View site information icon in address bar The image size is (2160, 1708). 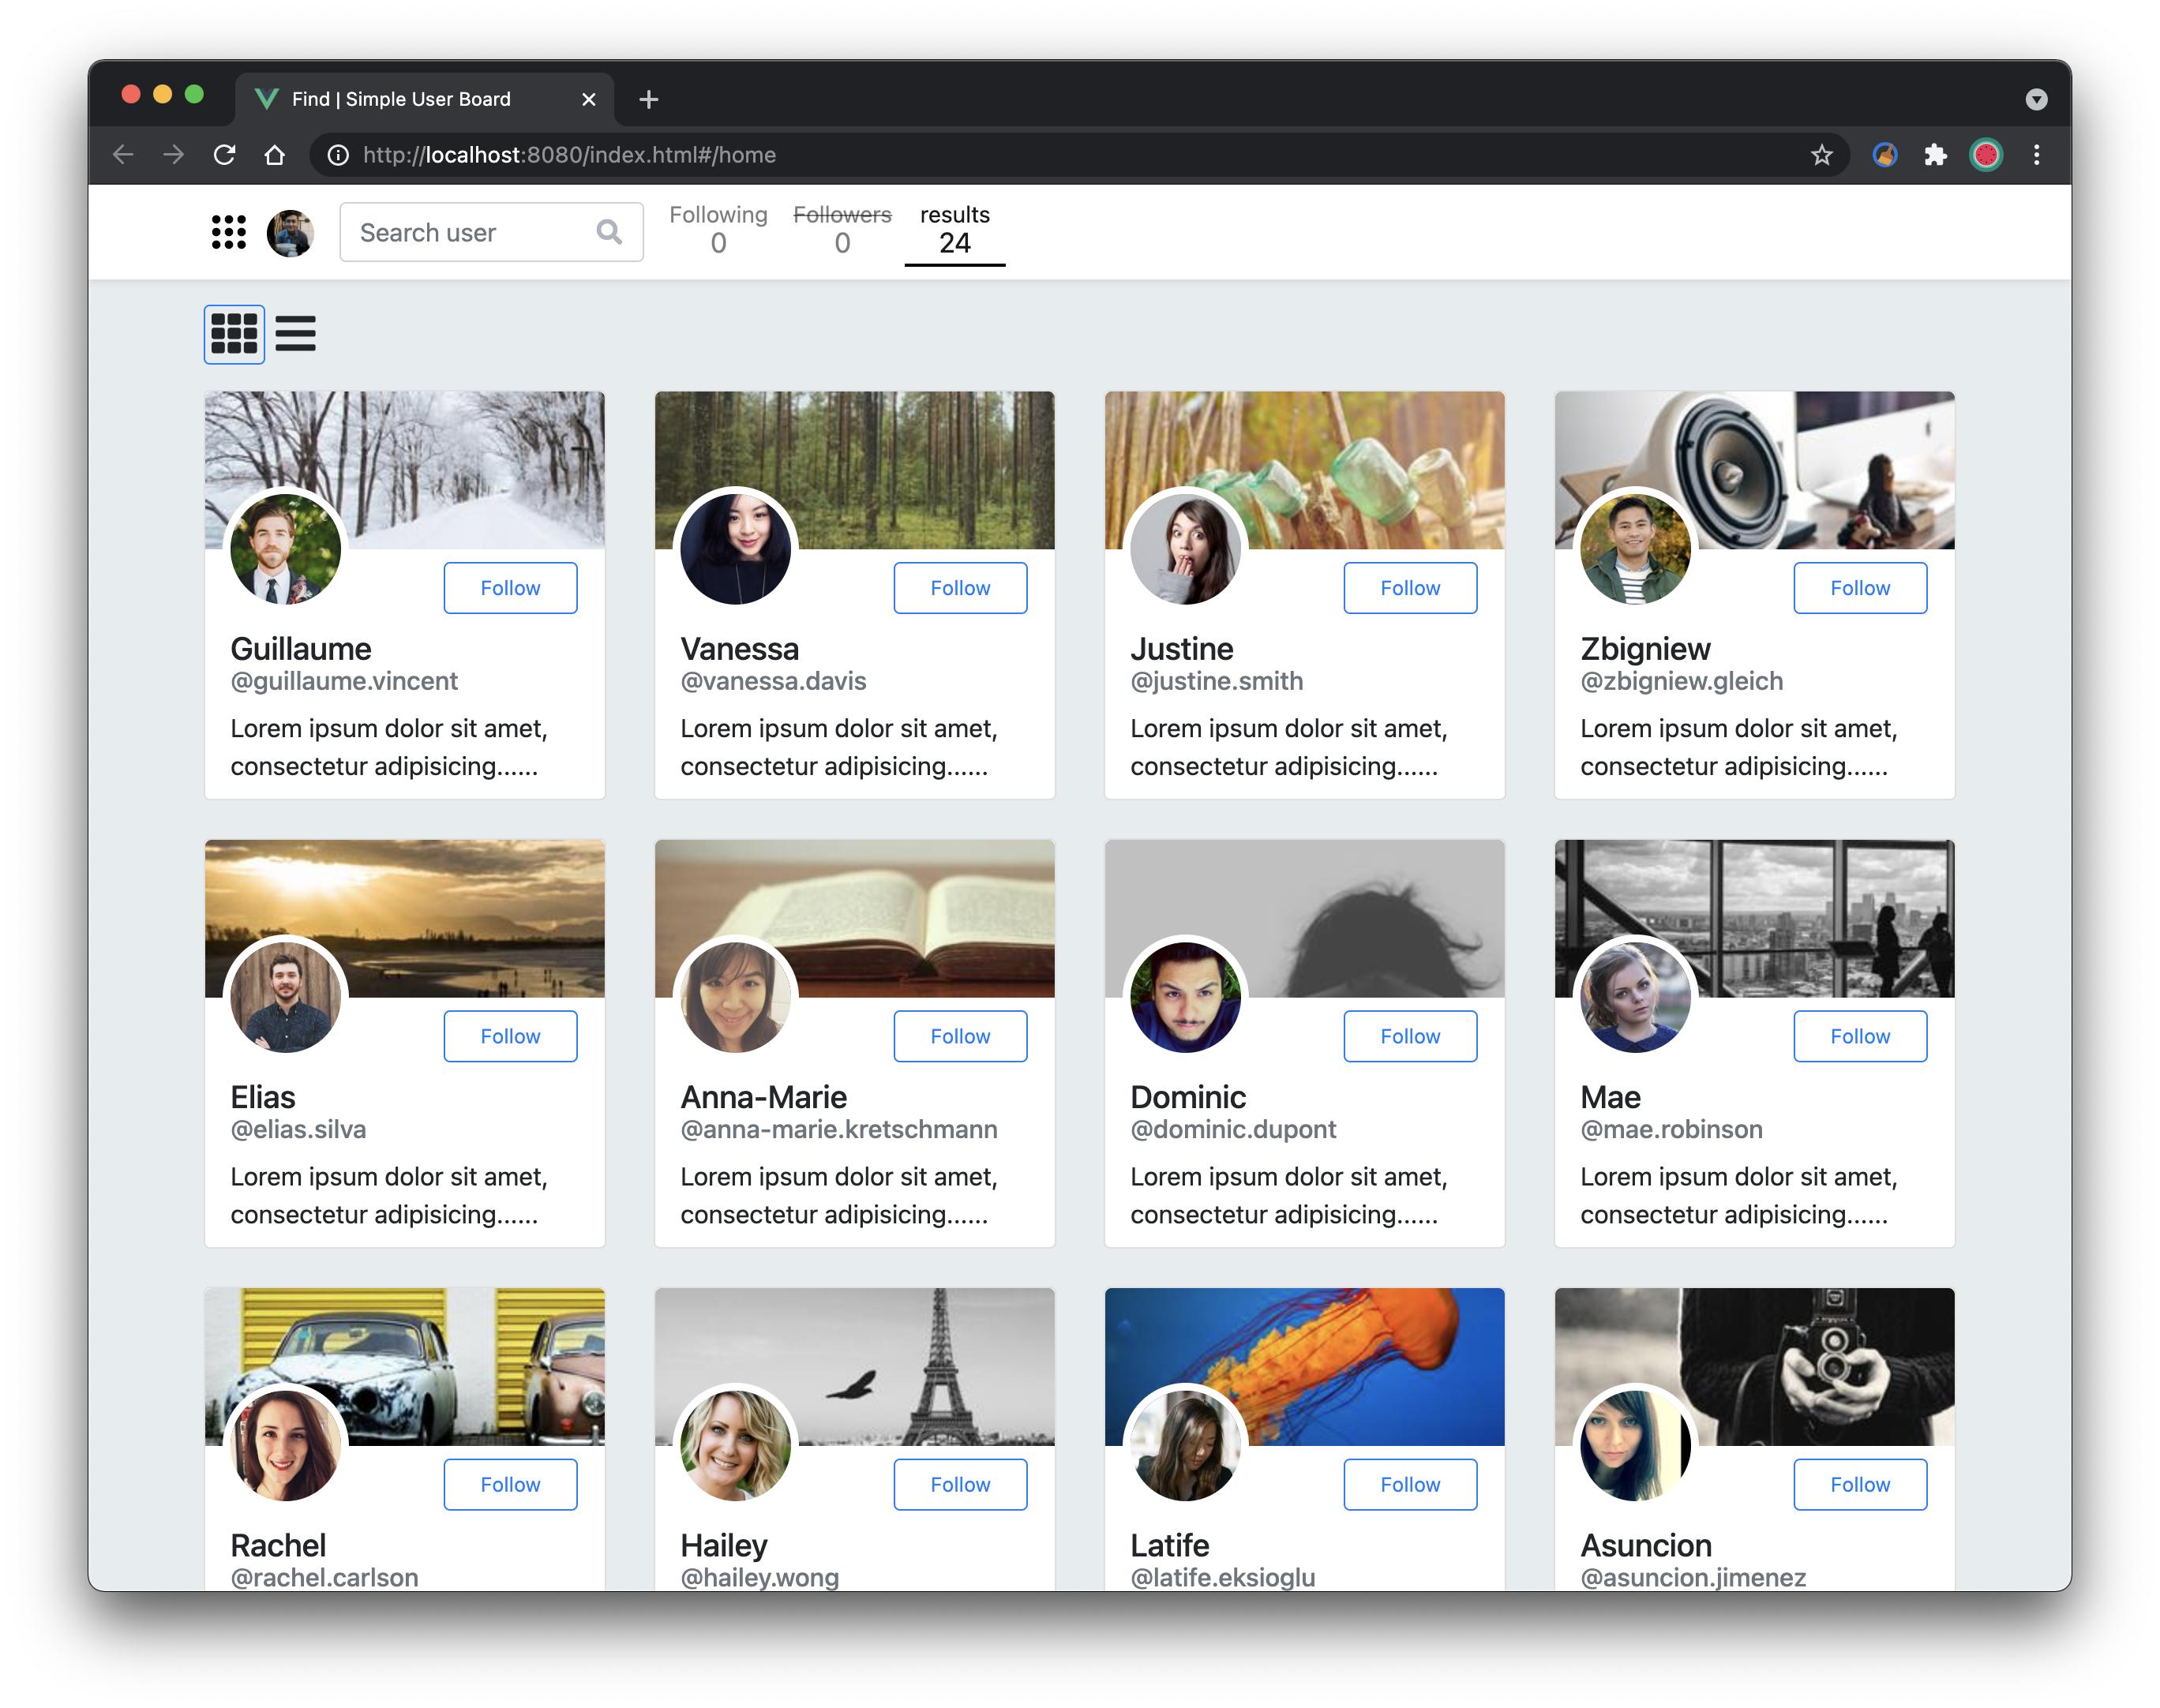(x=339, y=155)
